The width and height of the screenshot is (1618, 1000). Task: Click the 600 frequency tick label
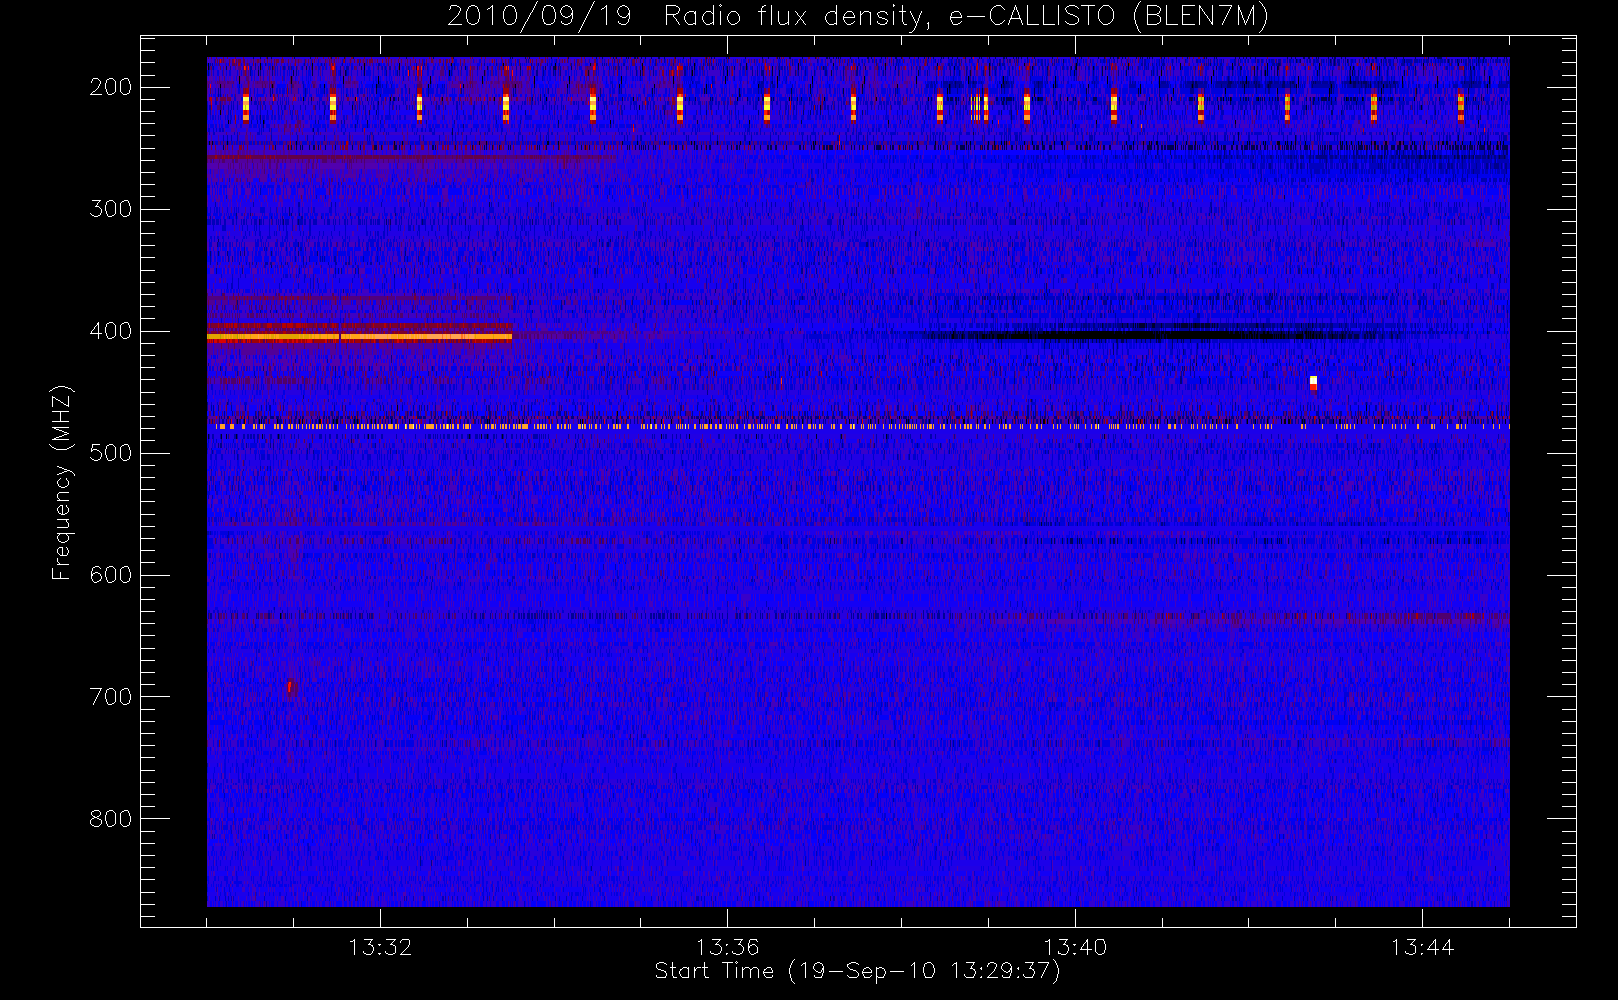110,575
